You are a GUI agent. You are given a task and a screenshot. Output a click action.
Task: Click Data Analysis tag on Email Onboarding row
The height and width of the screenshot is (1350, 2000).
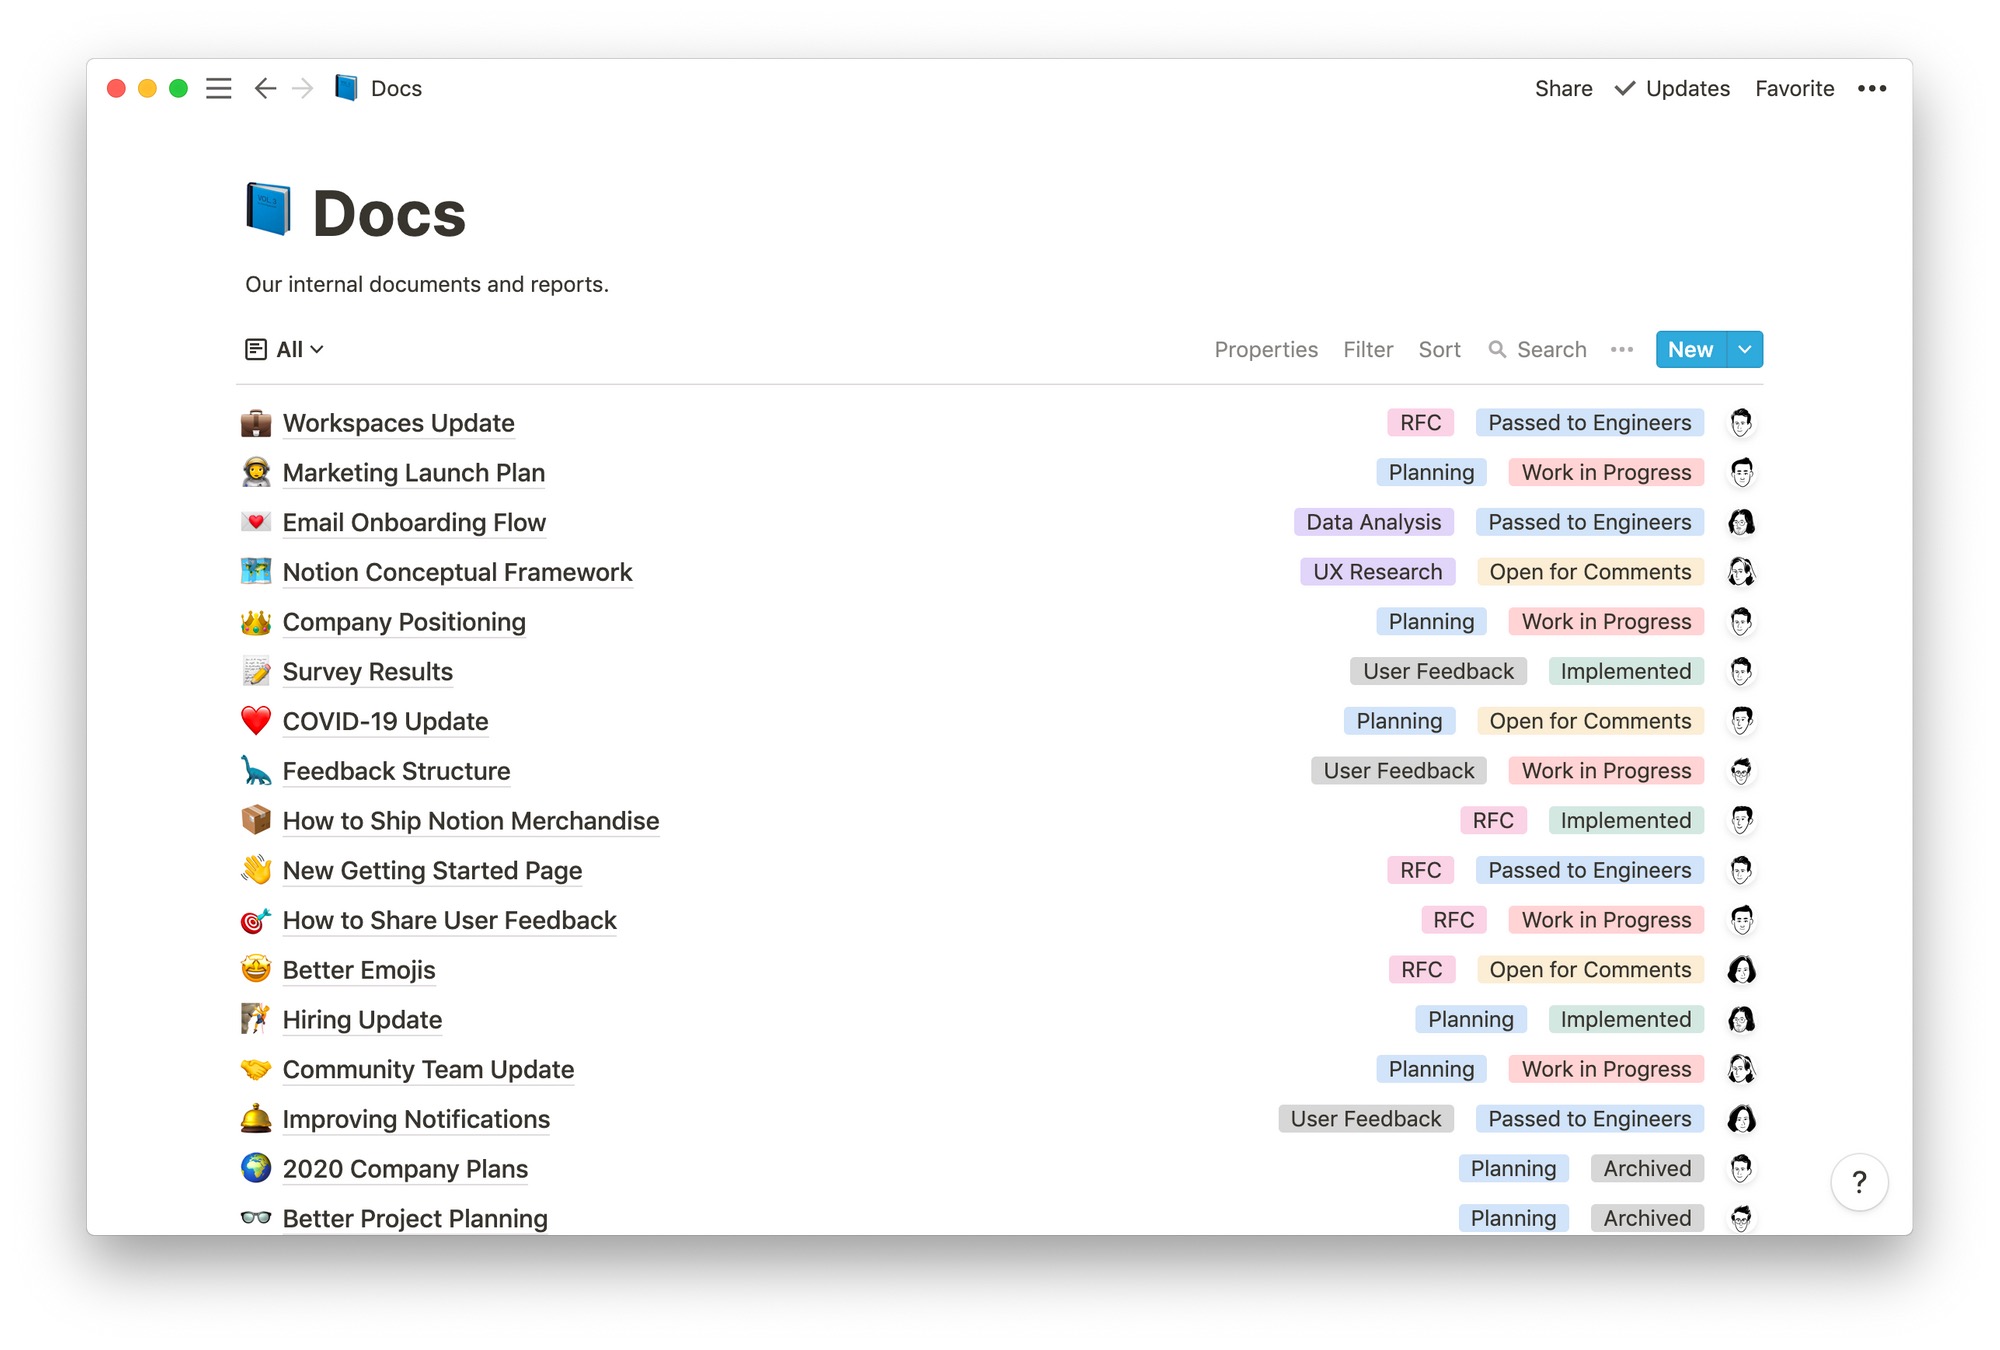pos(1373,522)
